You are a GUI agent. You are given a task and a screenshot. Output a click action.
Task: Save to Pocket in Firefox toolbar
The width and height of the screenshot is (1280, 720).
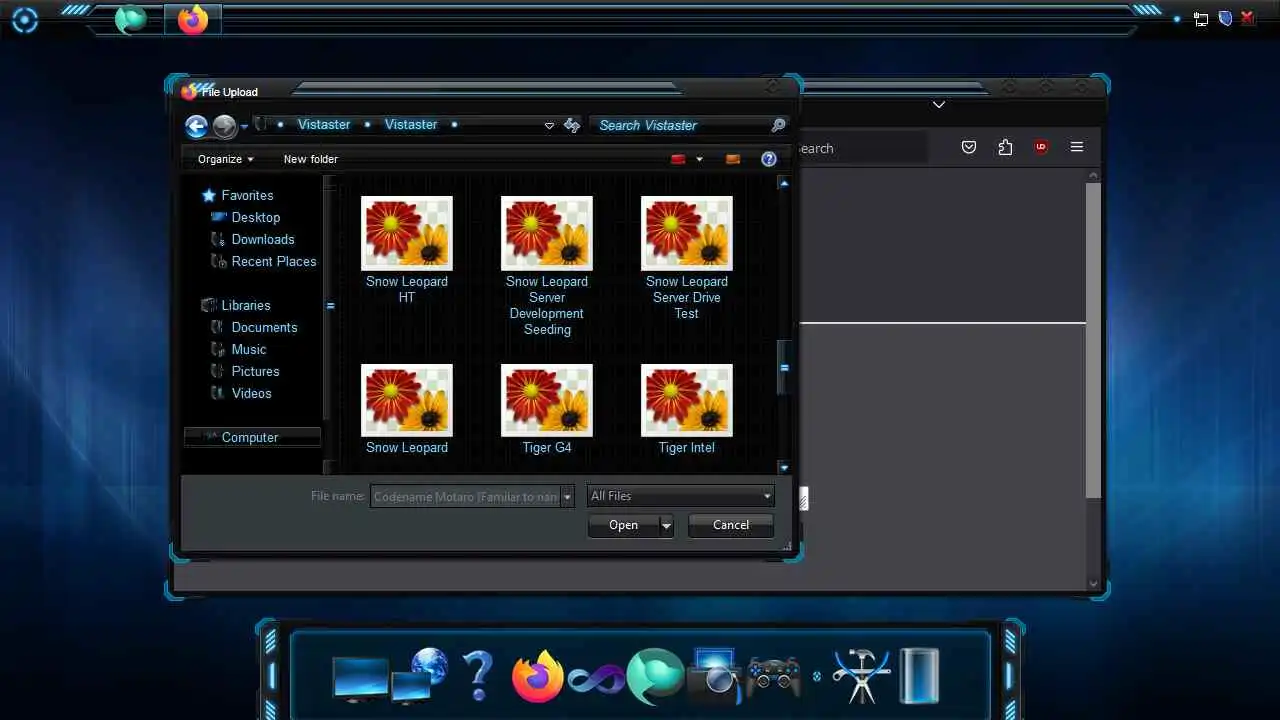tap(969, 147)
